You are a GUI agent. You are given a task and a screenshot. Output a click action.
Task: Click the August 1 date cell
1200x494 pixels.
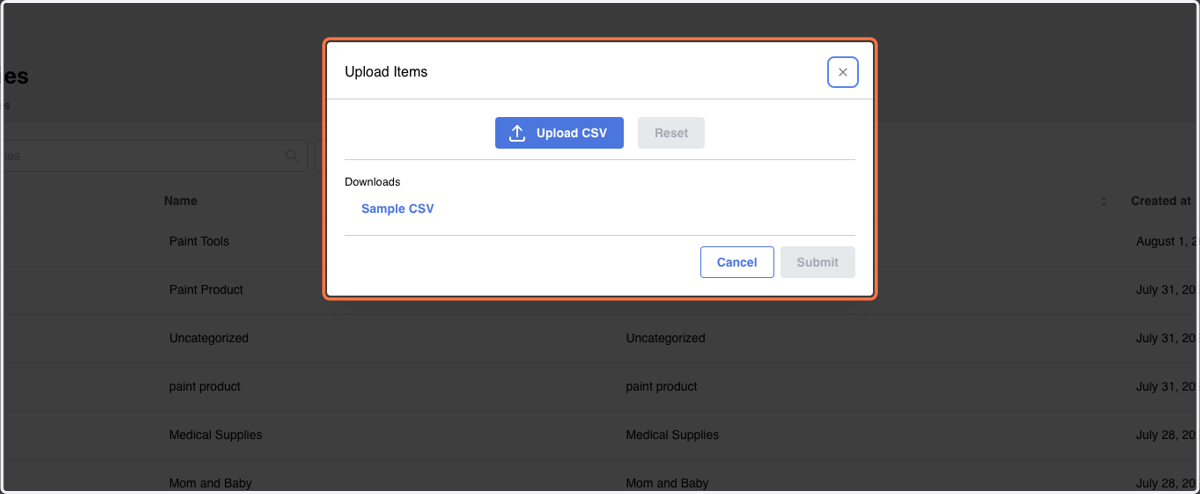click(1167, 241)
